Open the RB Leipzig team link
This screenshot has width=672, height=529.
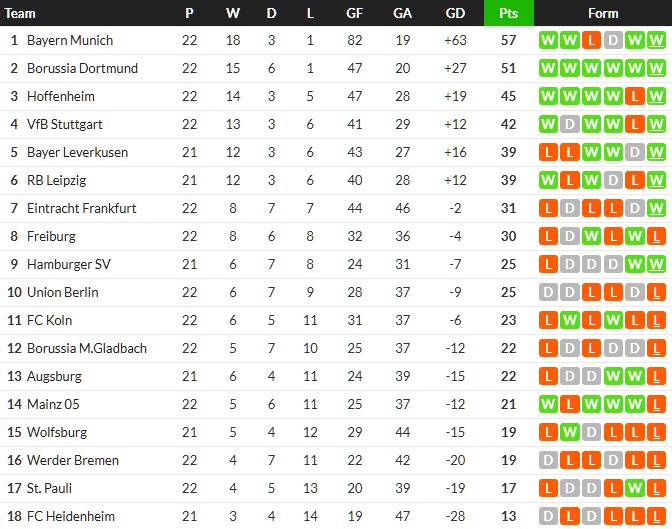pos(56,181)
